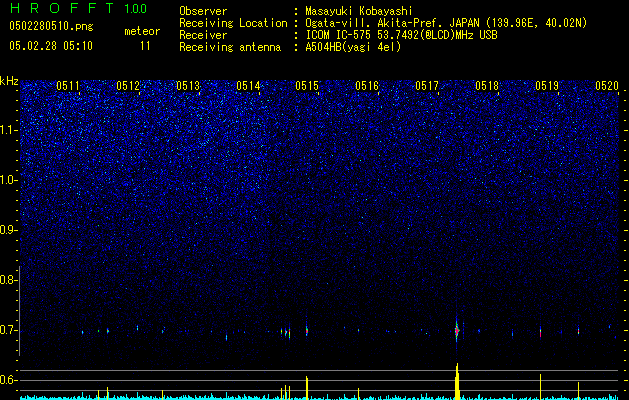Click the 0520 time marker

coord(607,86)
